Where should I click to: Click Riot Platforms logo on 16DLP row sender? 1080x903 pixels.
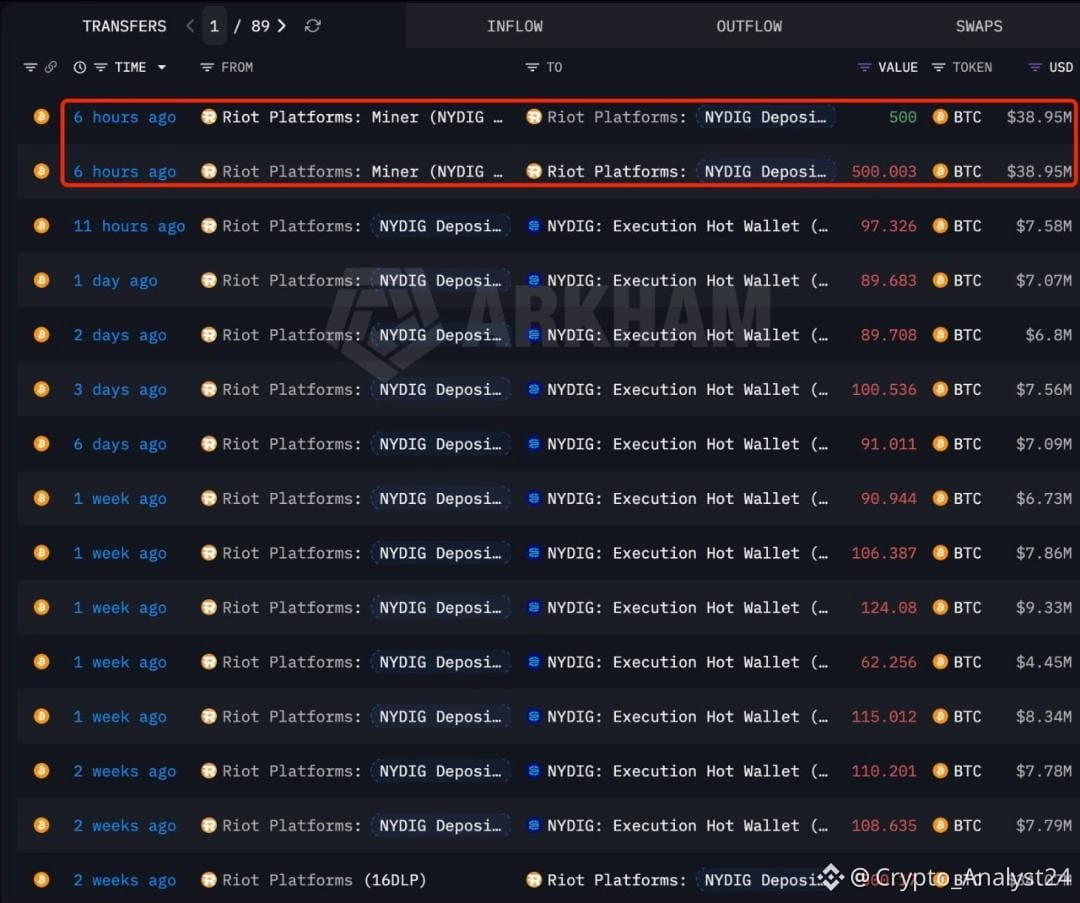[209, 880]
